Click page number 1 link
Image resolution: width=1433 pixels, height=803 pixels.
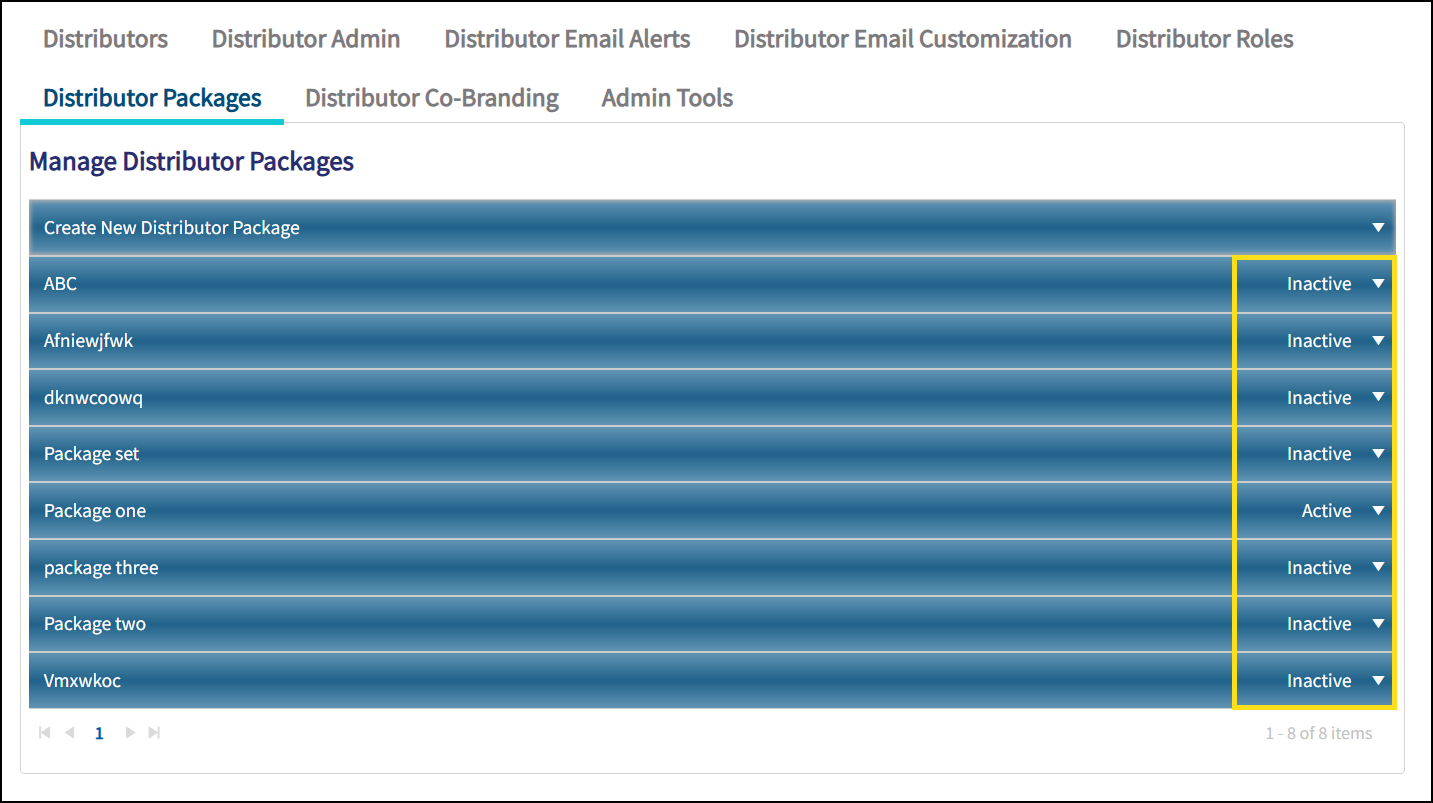(x=99, y=733)
